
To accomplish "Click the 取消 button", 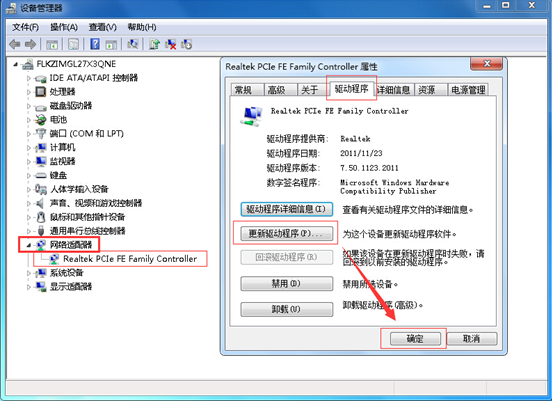I will pyautogui.click(x=472, y=339).
